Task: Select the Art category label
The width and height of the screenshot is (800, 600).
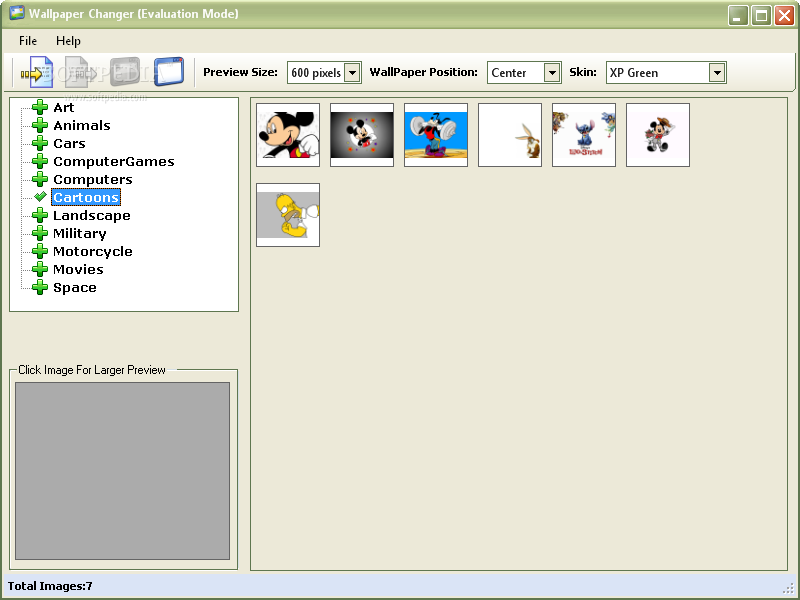Action: click(x=64, y=108)
